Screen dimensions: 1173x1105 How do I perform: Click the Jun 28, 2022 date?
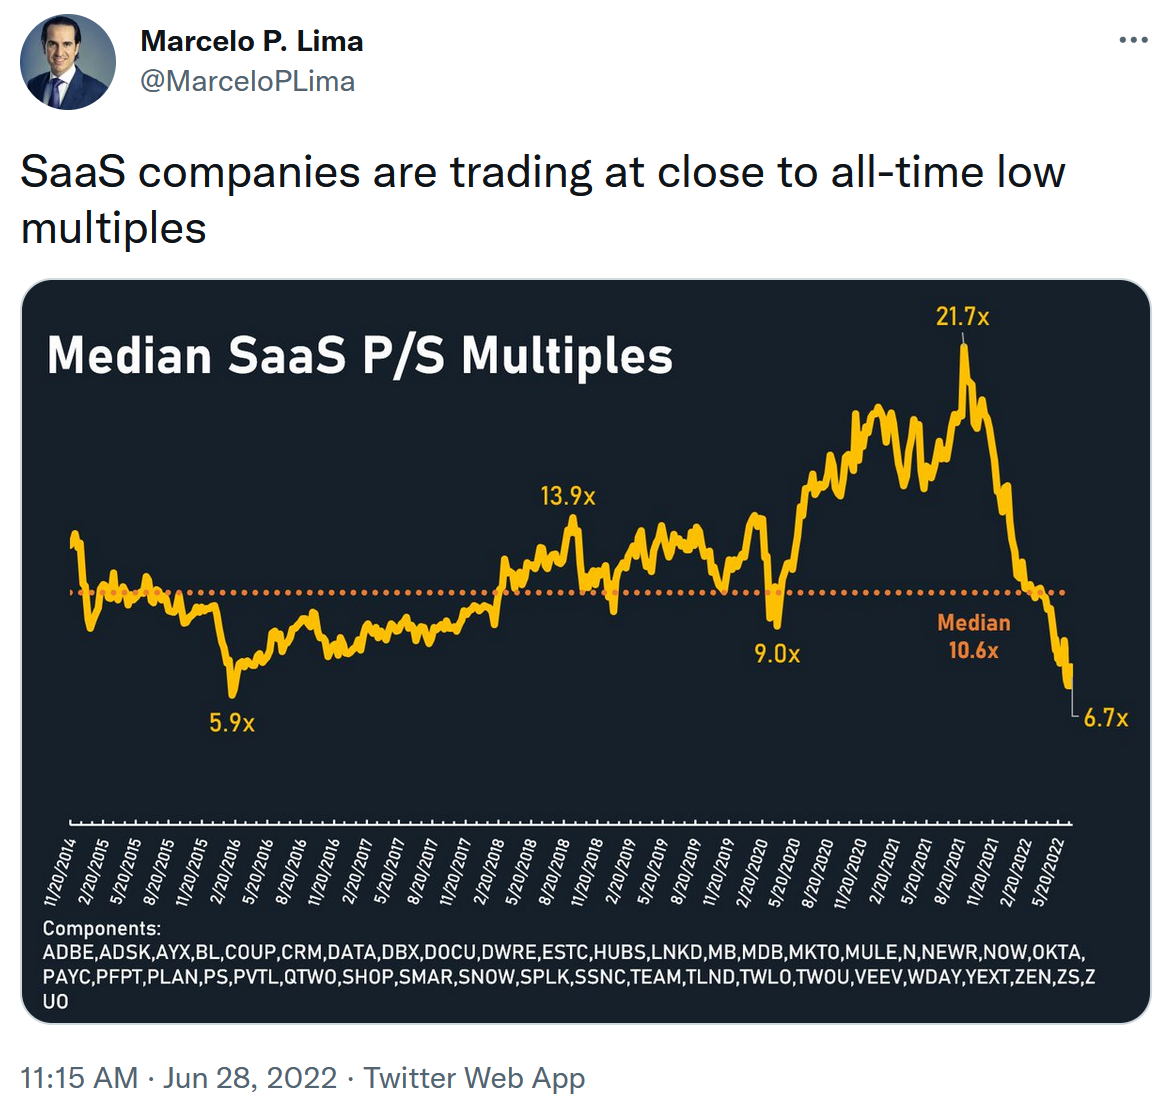(250, 1078)
